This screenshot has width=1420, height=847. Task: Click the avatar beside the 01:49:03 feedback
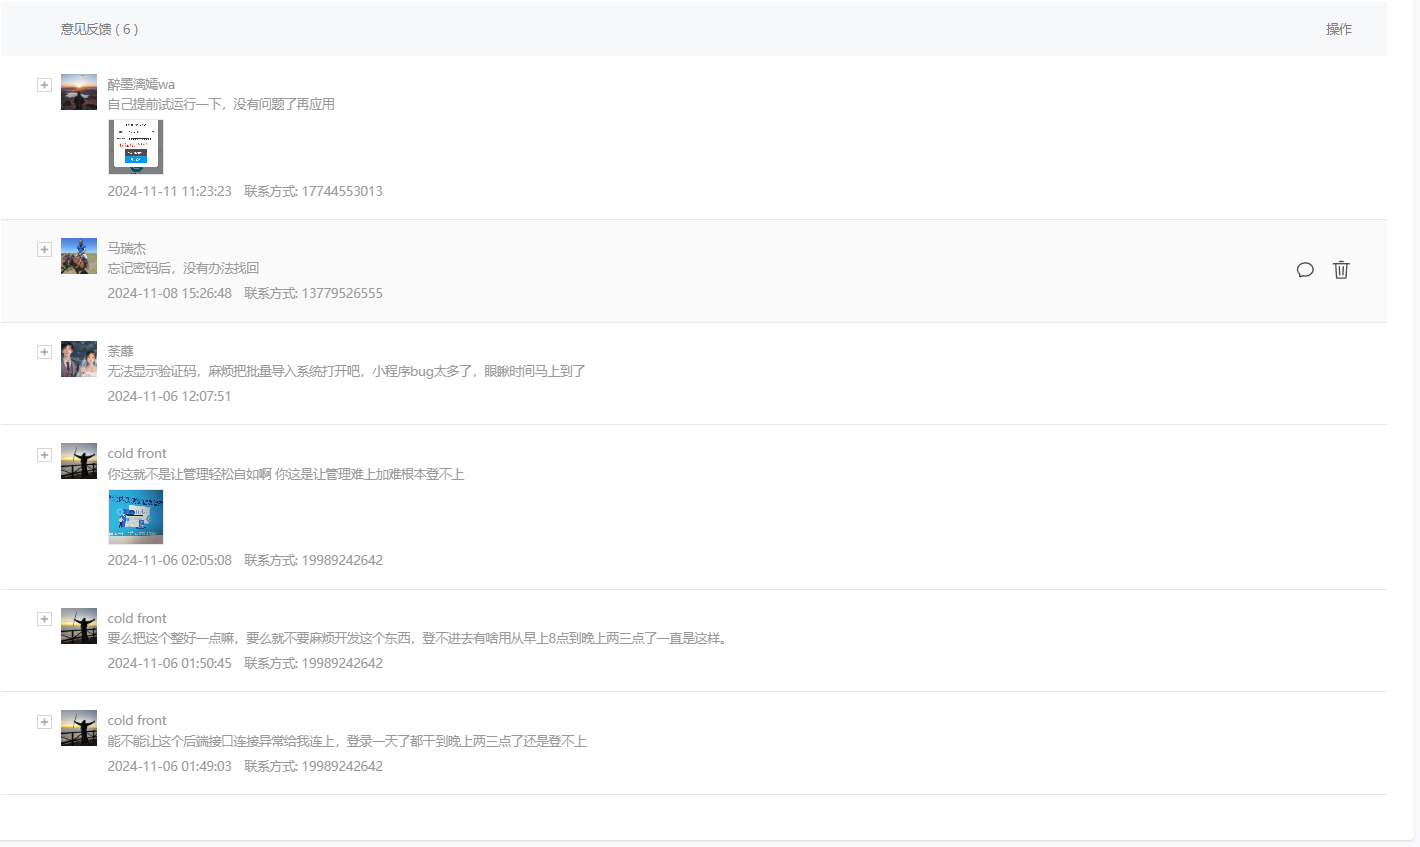pos(79,728)
